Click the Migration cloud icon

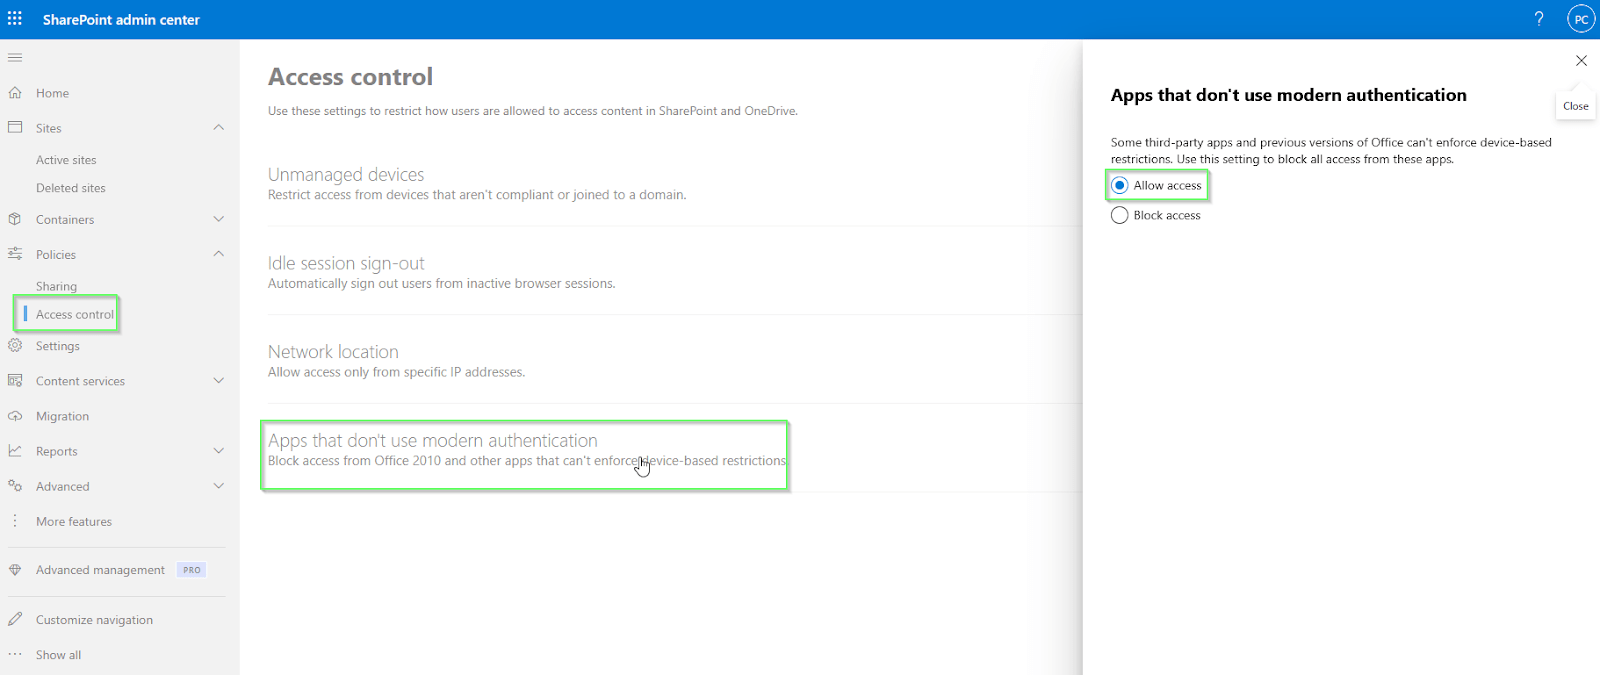tap(15, 416)
